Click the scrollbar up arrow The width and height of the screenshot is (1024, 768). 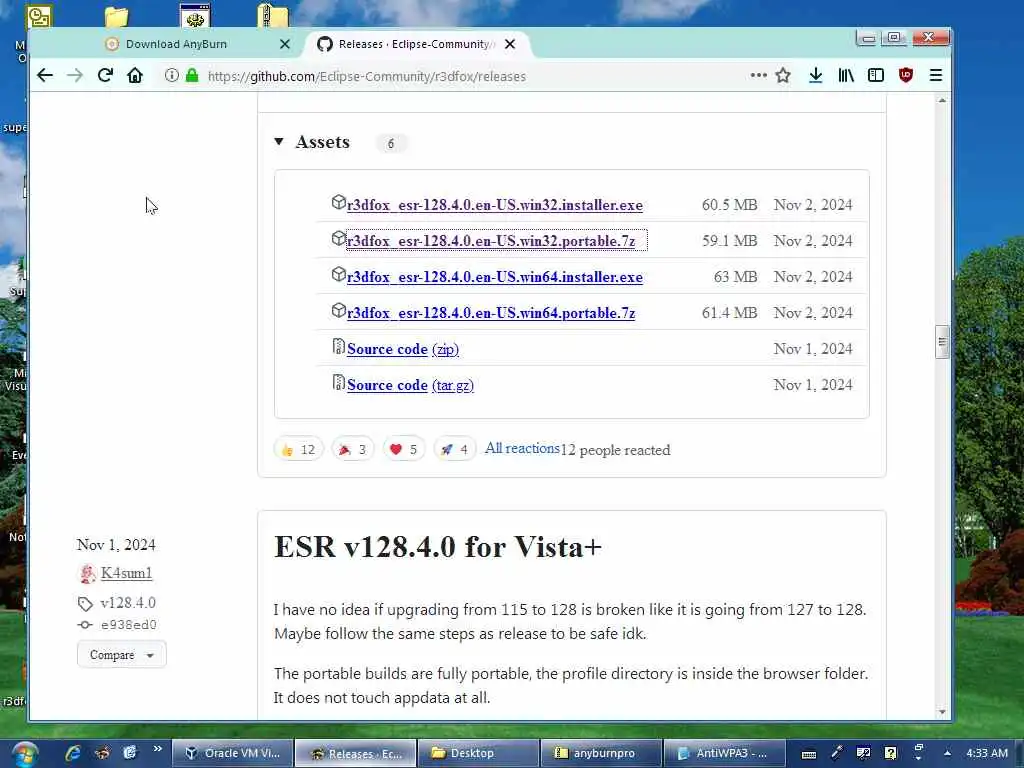click(x=942, y=101)
